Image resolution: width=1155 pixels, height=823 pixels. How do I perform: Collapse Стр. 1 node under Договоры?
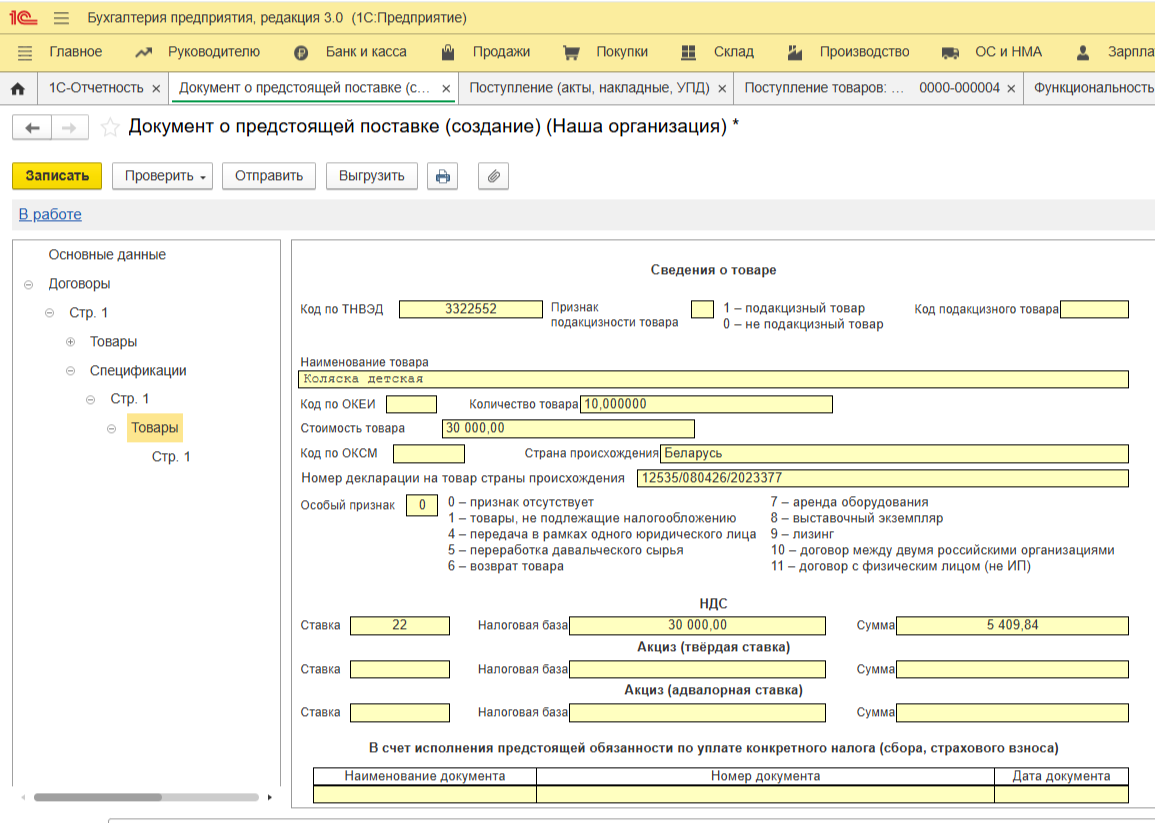point(49,313)
